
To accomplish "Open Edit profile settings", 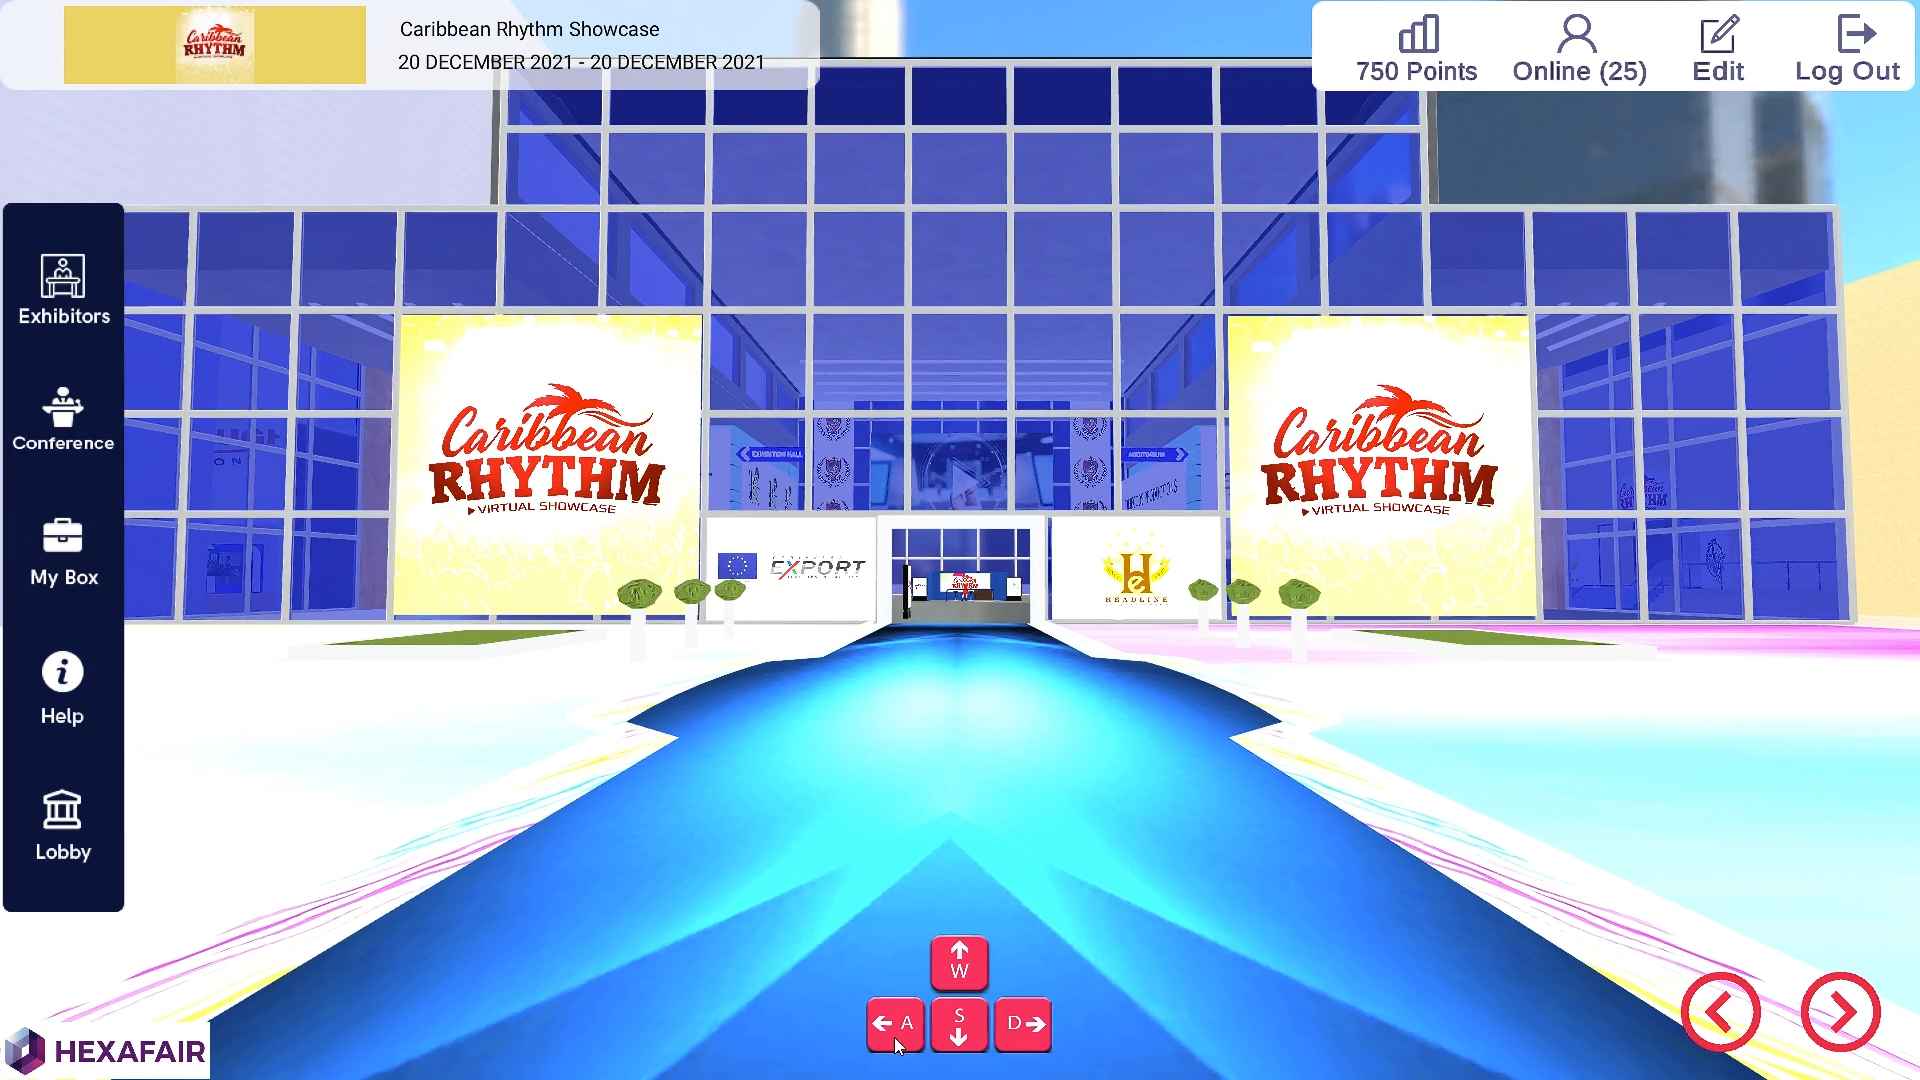I will tap(1718, 46).
